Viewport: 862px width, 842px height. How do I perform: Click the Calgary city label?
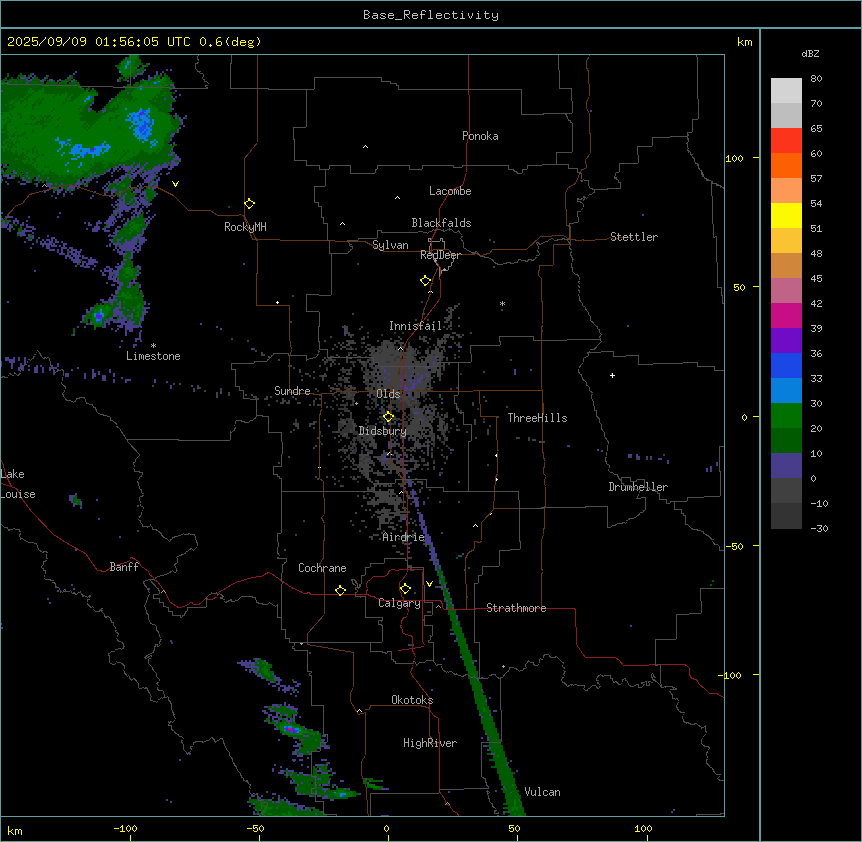coord(399,603)
